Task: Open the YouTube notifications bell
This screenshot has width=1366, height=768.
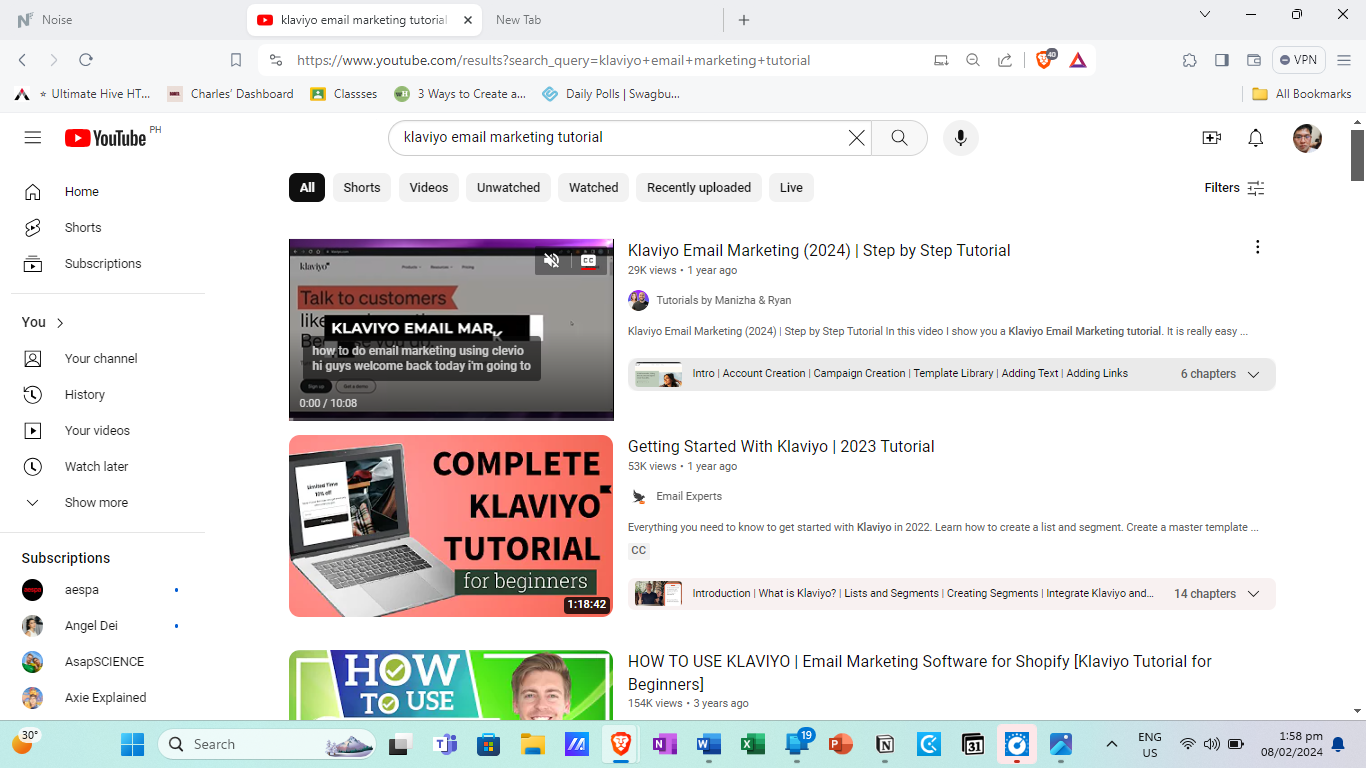Action: (1256, 138)
